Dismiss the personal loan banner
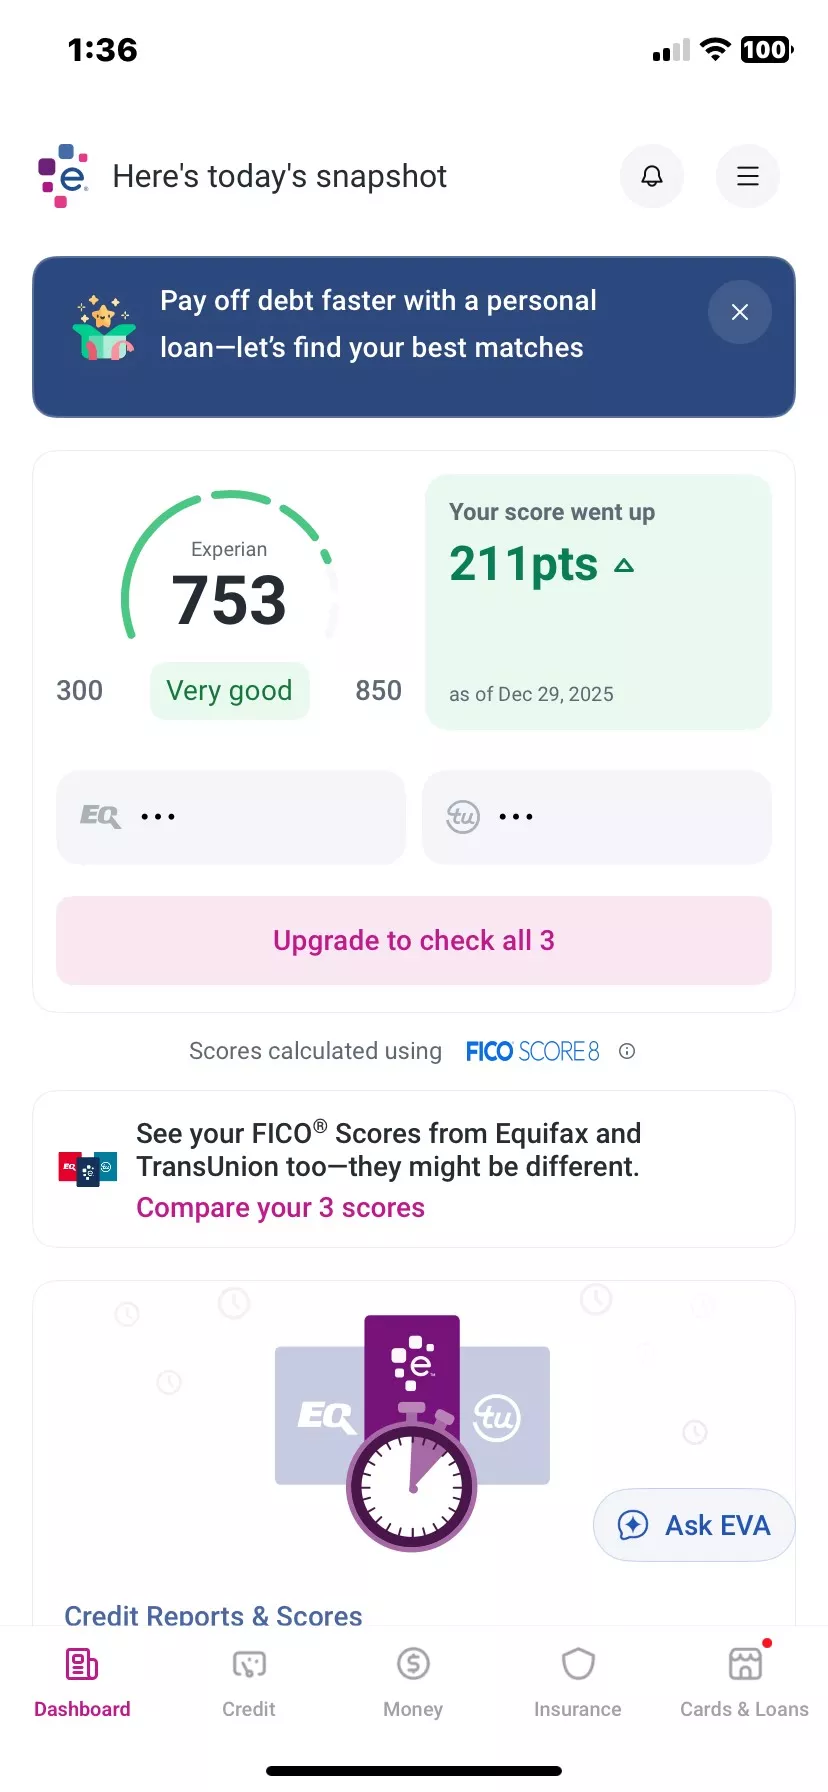This screenshot has width=828, height=1792. point(739,312)
